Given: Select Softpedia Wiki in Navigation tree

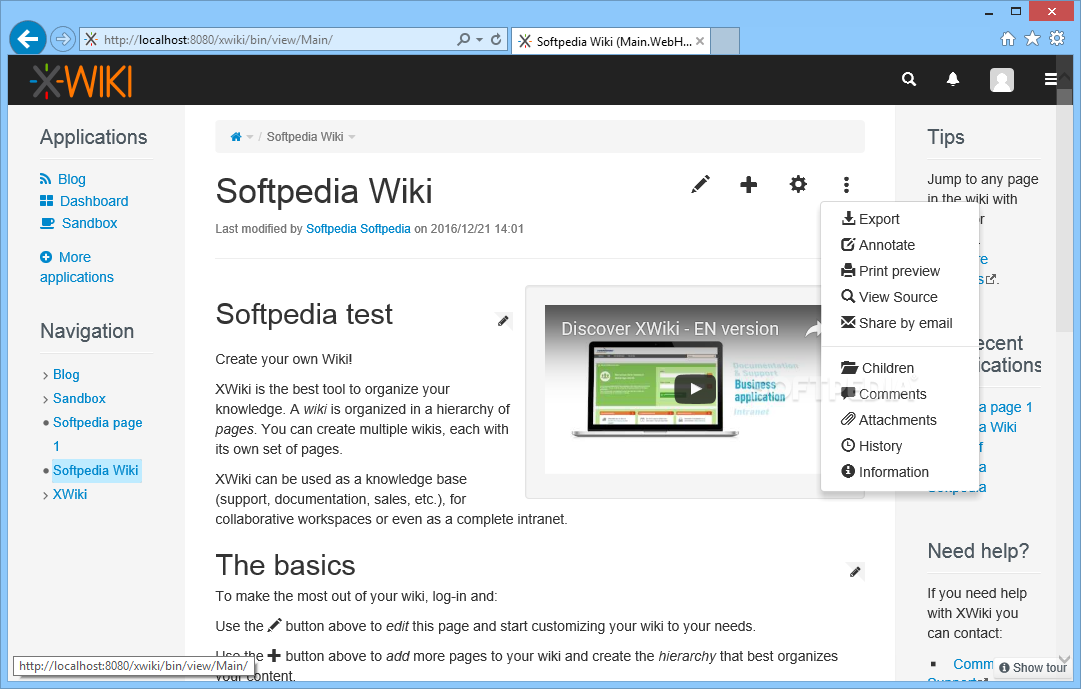Looking at the screenshot, I should pos(96,470).
